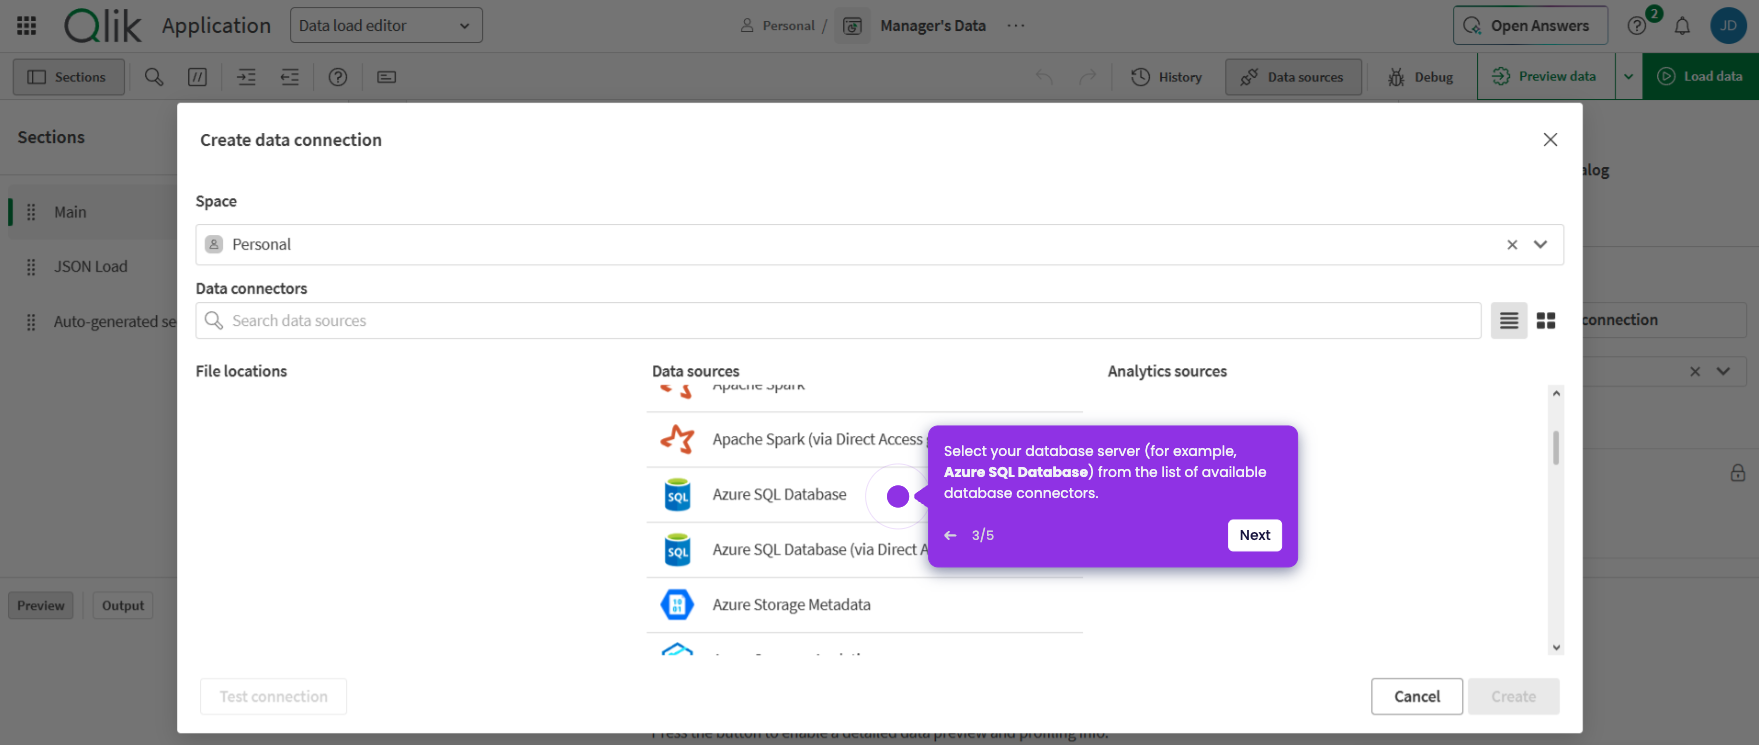The image size is (1759, 745).
Task: Switch to grid view of connectors
Action: pyautogui.click(x=1546, y=321)
